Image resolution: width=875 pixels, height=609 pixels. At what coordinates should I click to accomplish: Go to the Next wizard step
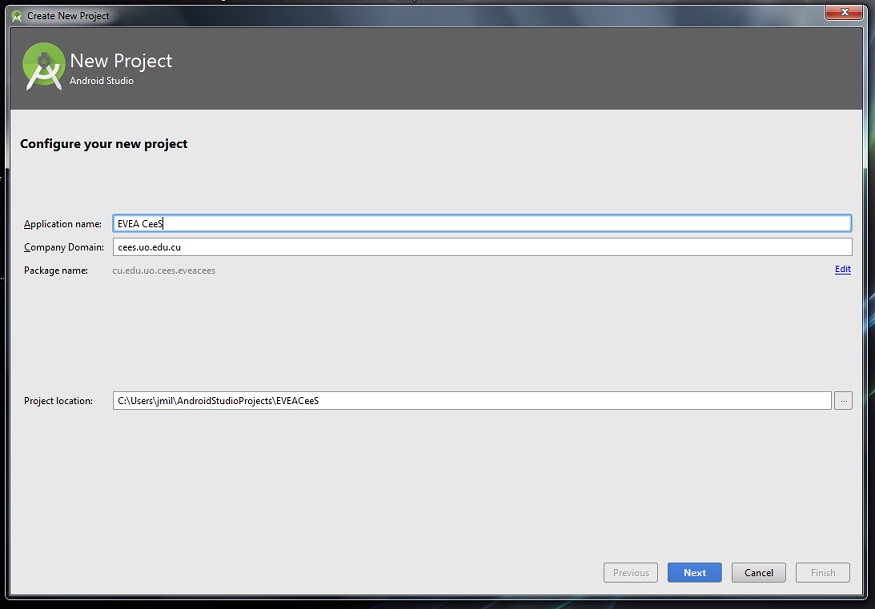pos(694,572)
